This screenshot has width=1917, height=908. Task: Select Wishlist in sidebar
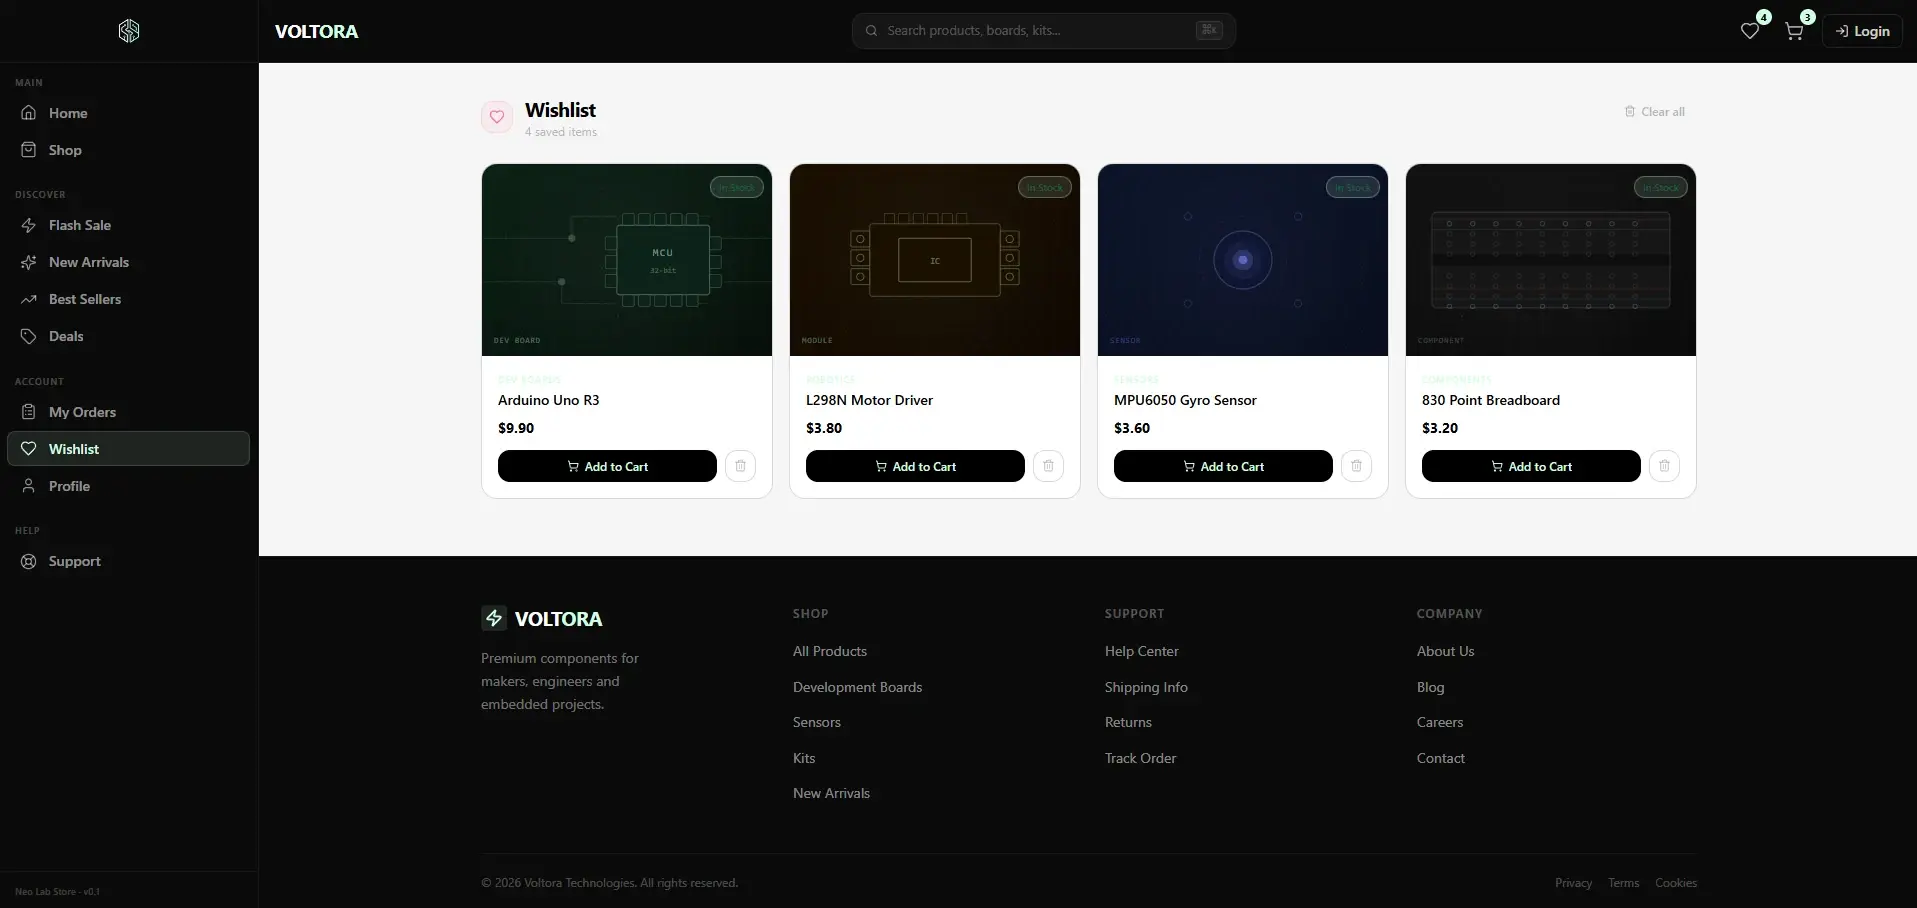click(129, 449)
